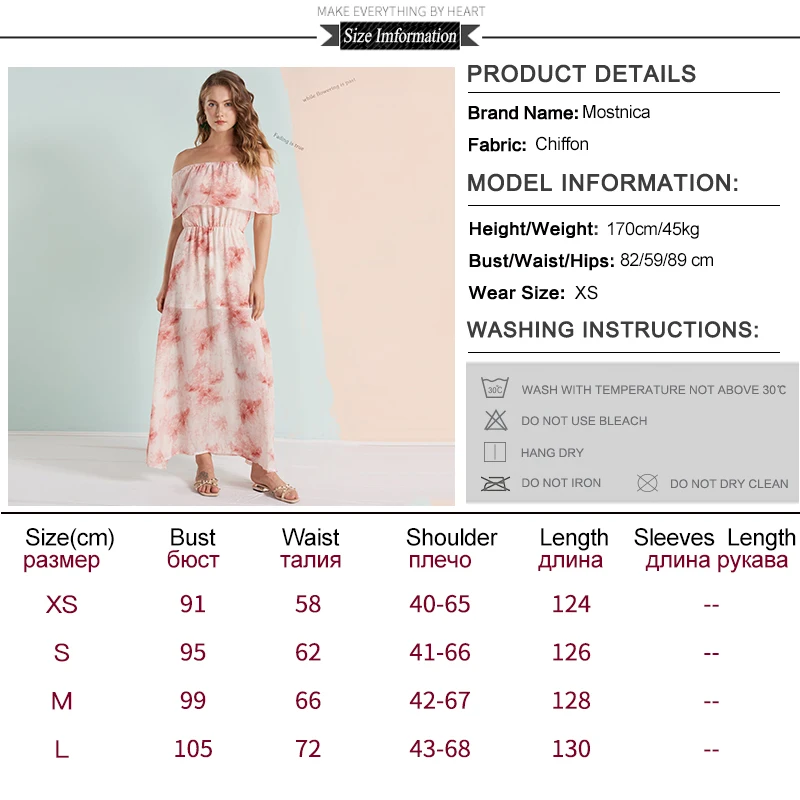800x800 pixels.
Task: Click the 30°C wash tub icon
Action: (495, 388)
